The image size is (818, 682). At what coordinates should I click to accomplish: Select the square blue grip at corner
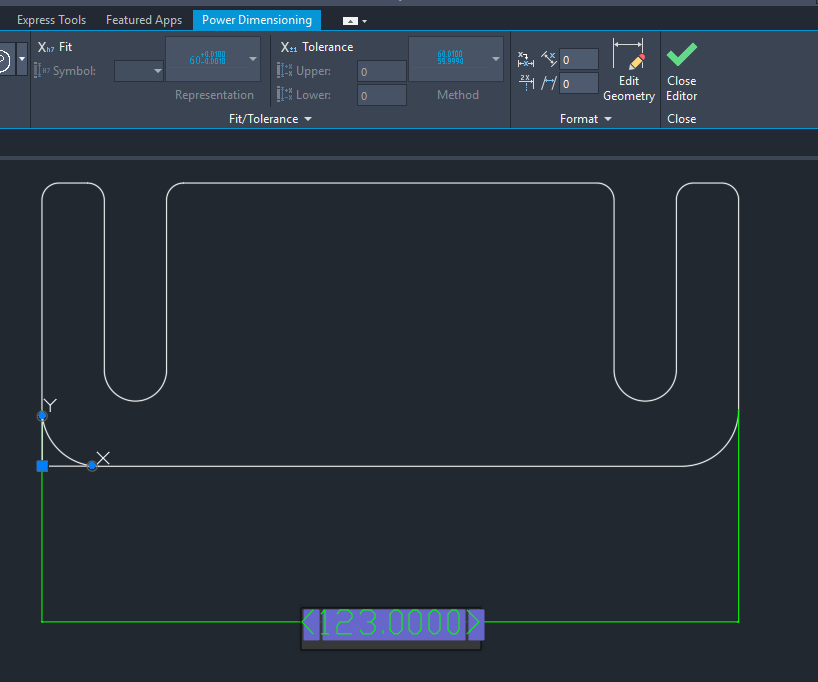point(42,466)
